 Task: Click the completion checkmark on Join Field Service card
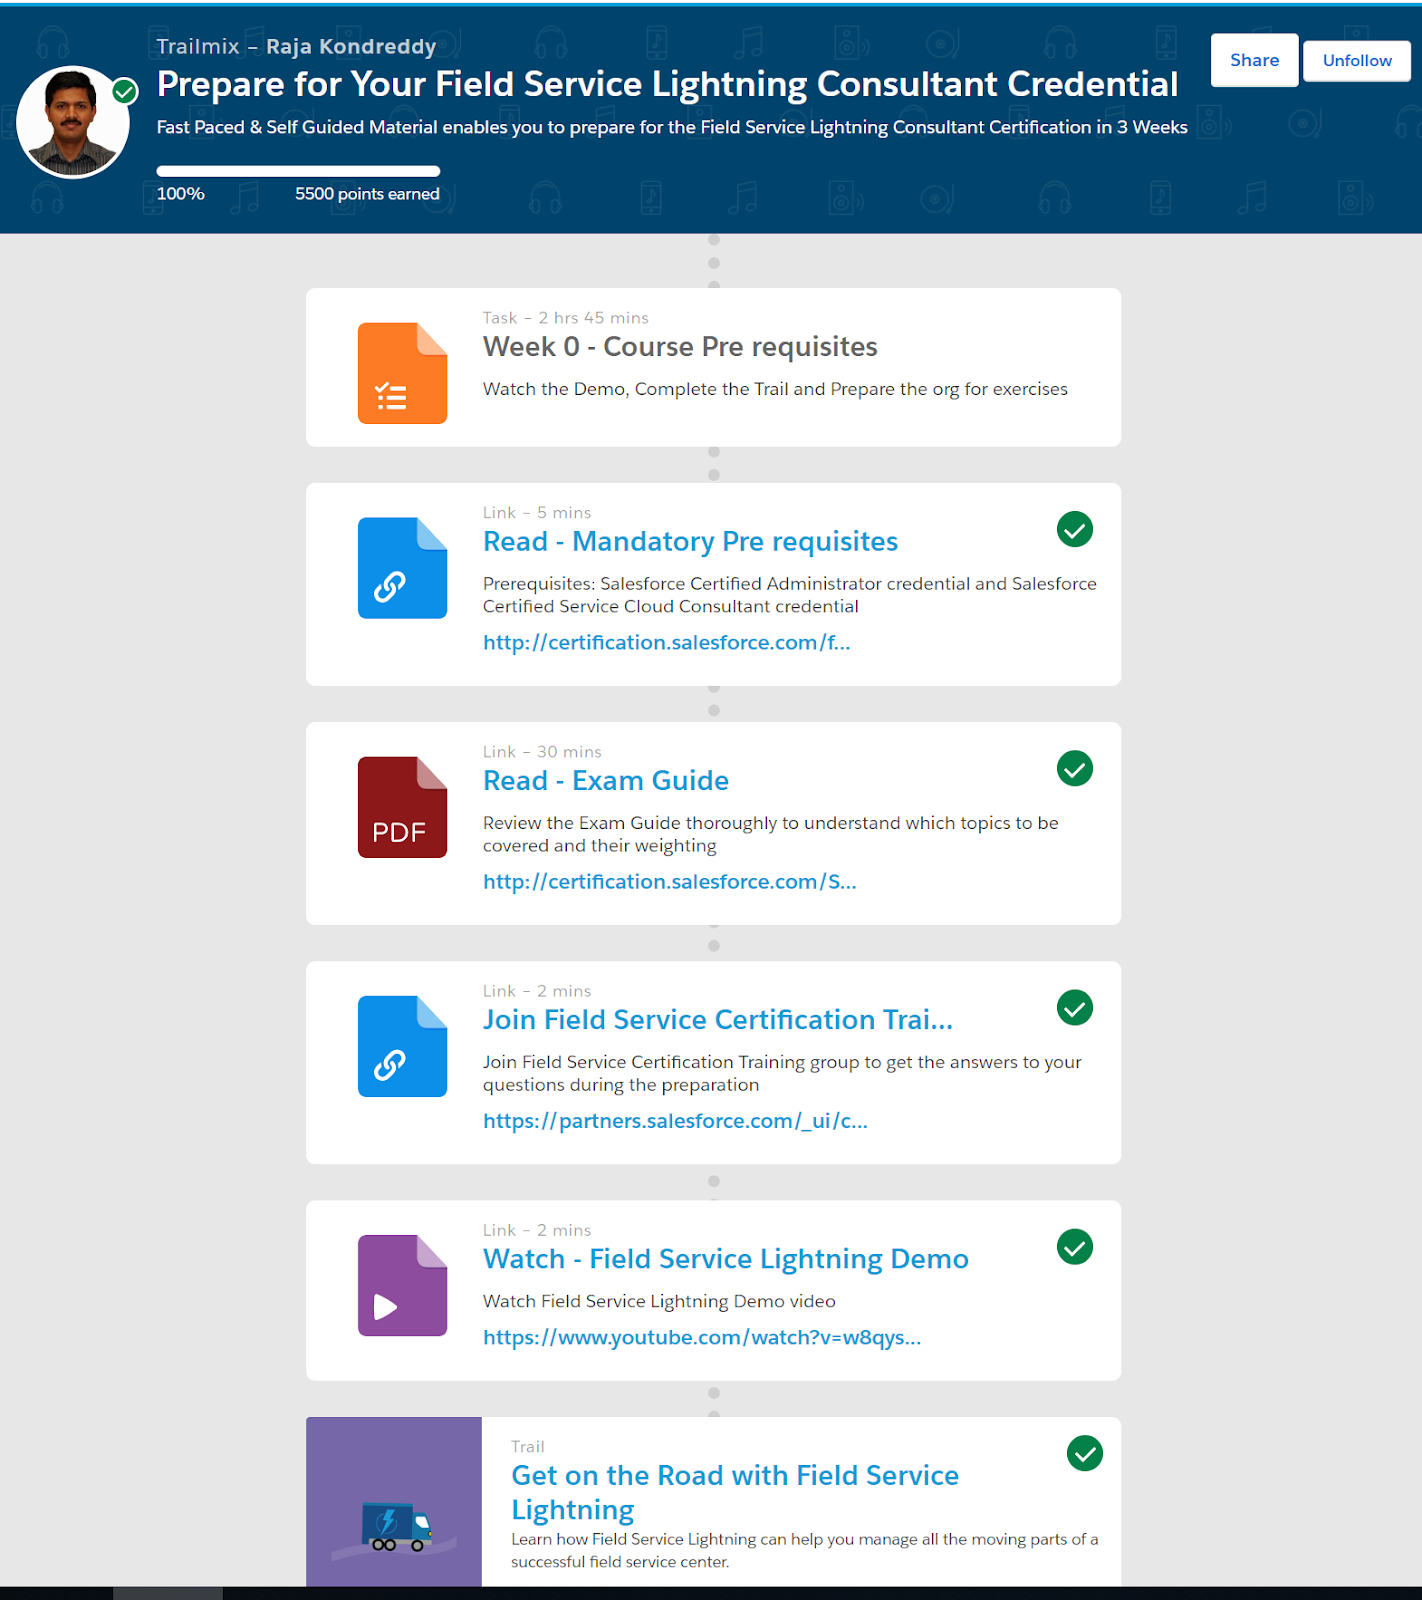pos(1075,1007)
